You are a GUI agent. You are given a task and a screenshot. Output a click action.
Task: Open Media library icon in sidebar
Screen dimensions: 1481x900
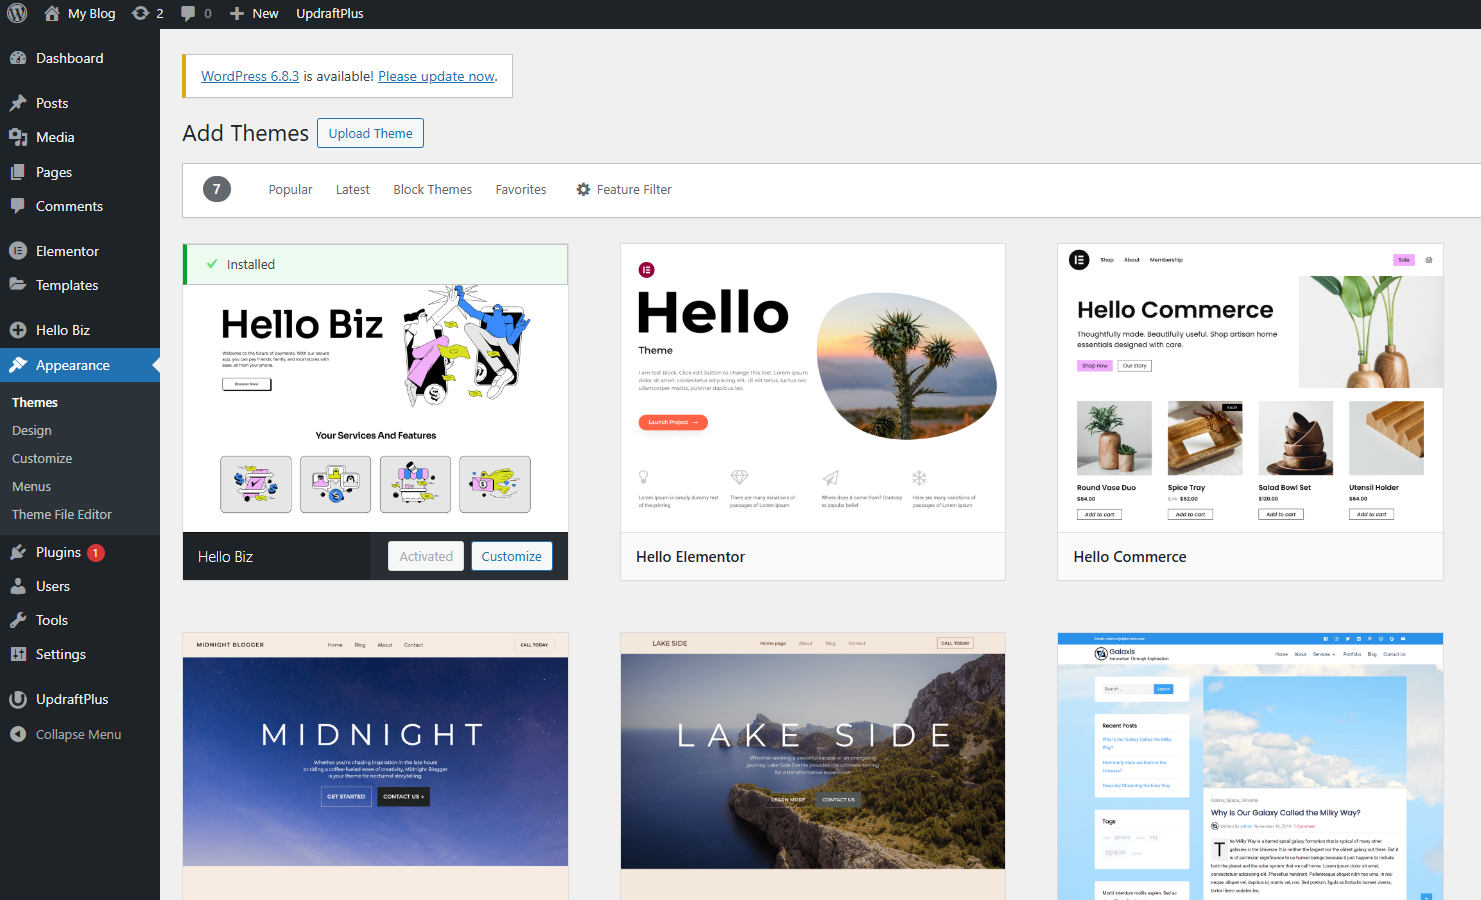click(x=18, y=137)
